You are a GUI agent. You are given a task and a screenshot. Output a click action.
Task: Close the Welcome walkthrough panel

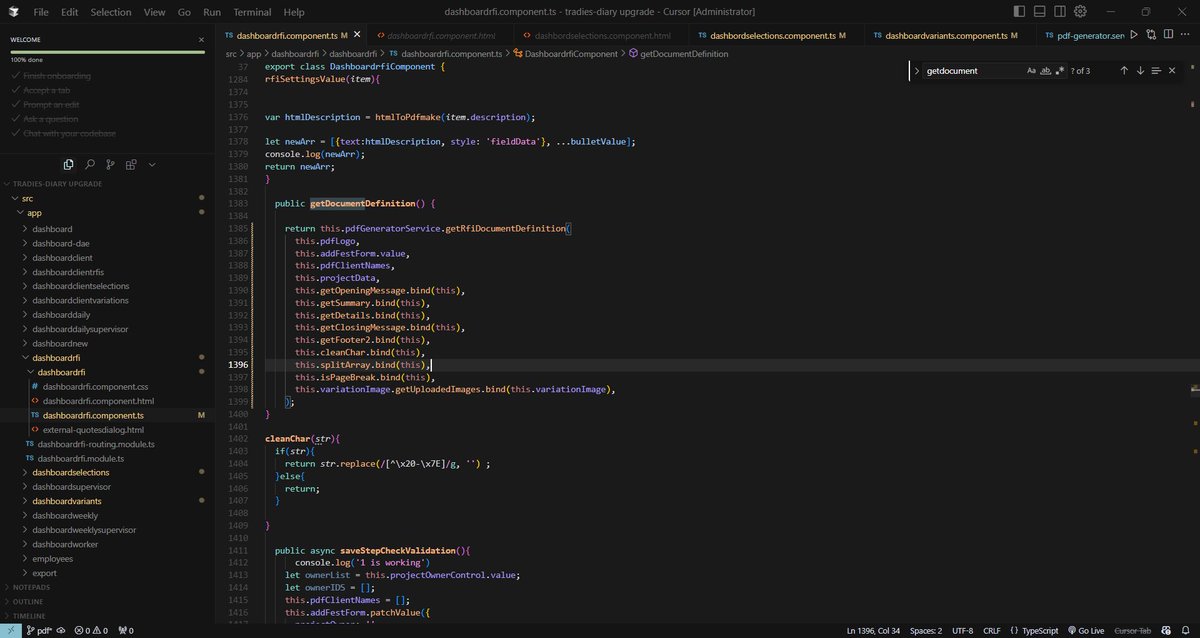coord(201,40)
